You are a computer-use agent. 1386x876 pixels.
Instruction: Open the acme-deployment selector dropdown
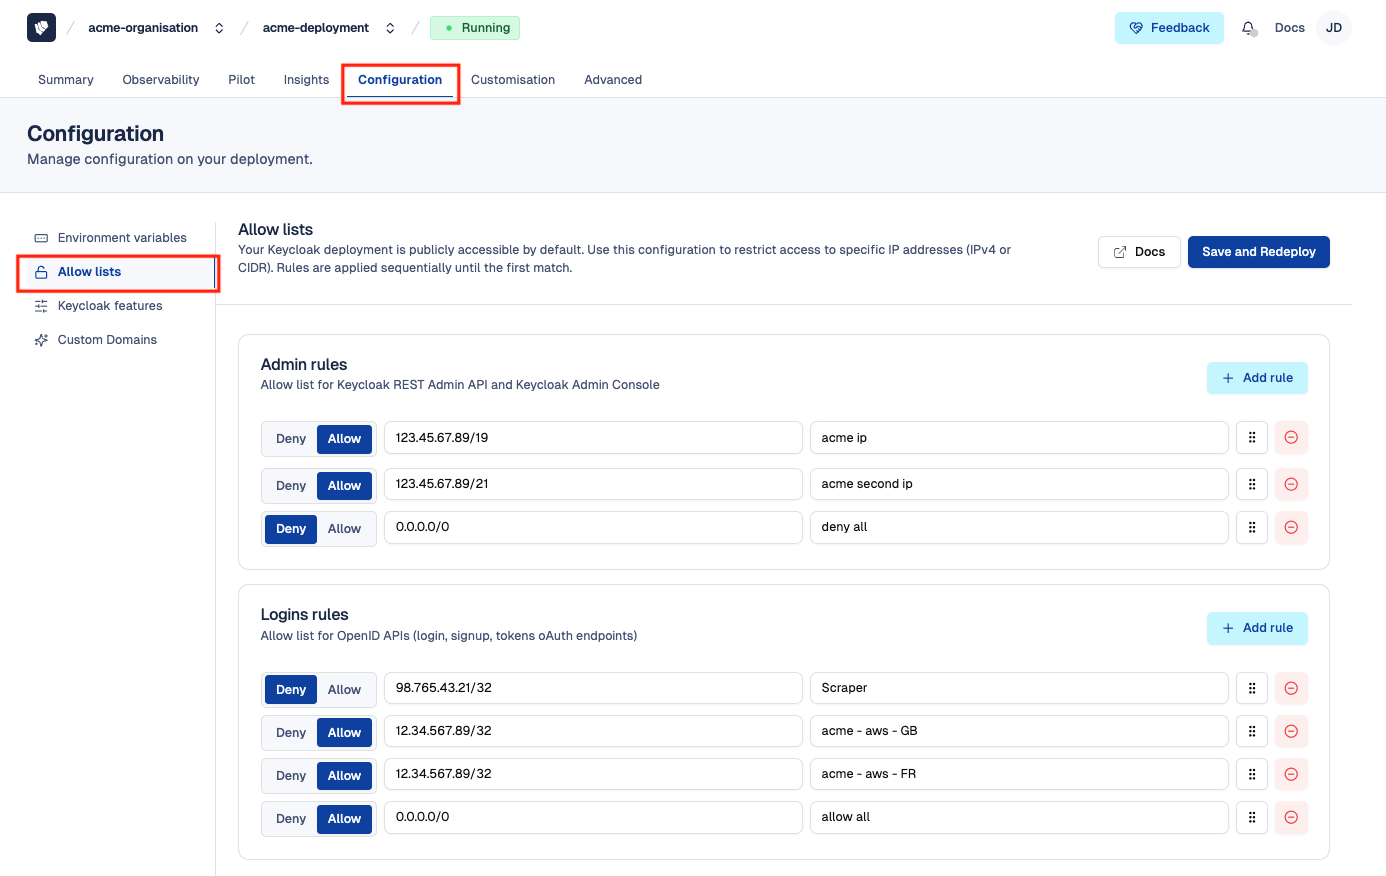point(390,28)
